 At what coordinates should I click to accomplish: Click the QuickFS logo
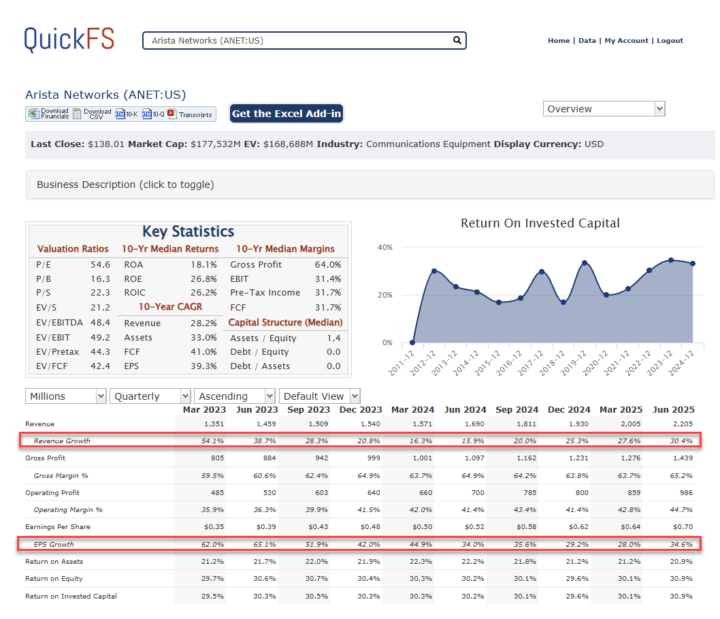point(69,39)
